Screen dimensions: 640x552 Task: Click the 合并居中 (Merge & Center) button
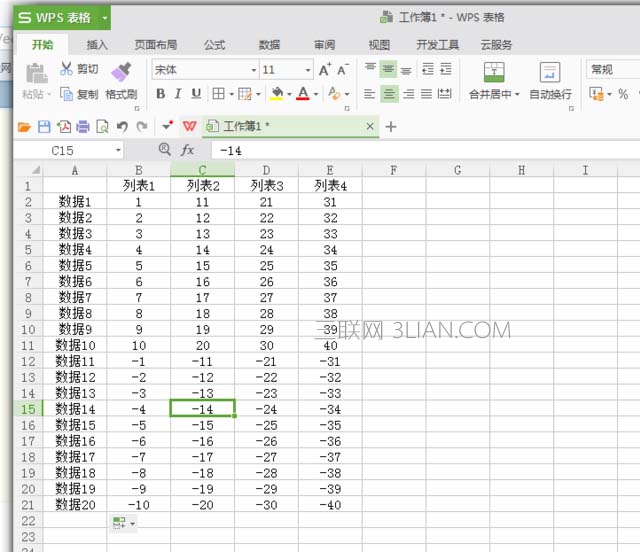coord(494,81)
